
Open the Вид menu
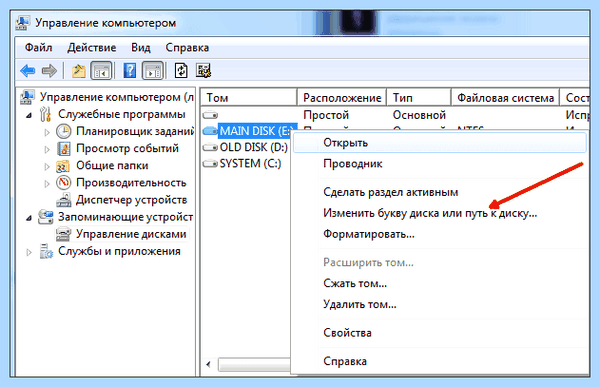[141, 48]
